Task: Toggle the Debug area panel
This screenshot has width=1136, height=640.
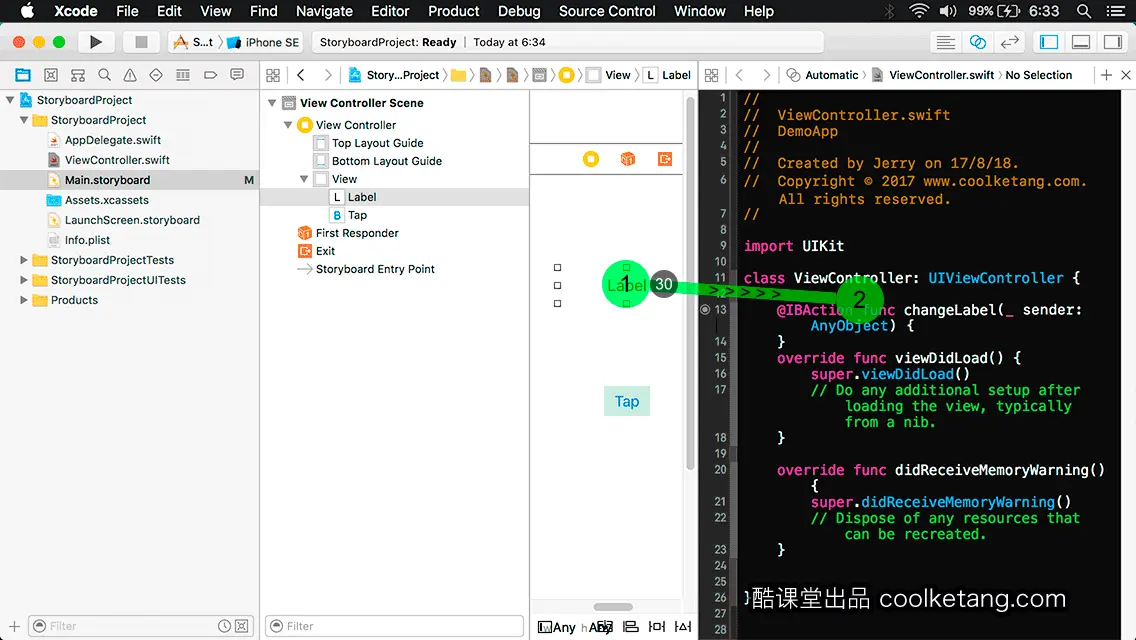Action: [x=1081, y=42]
